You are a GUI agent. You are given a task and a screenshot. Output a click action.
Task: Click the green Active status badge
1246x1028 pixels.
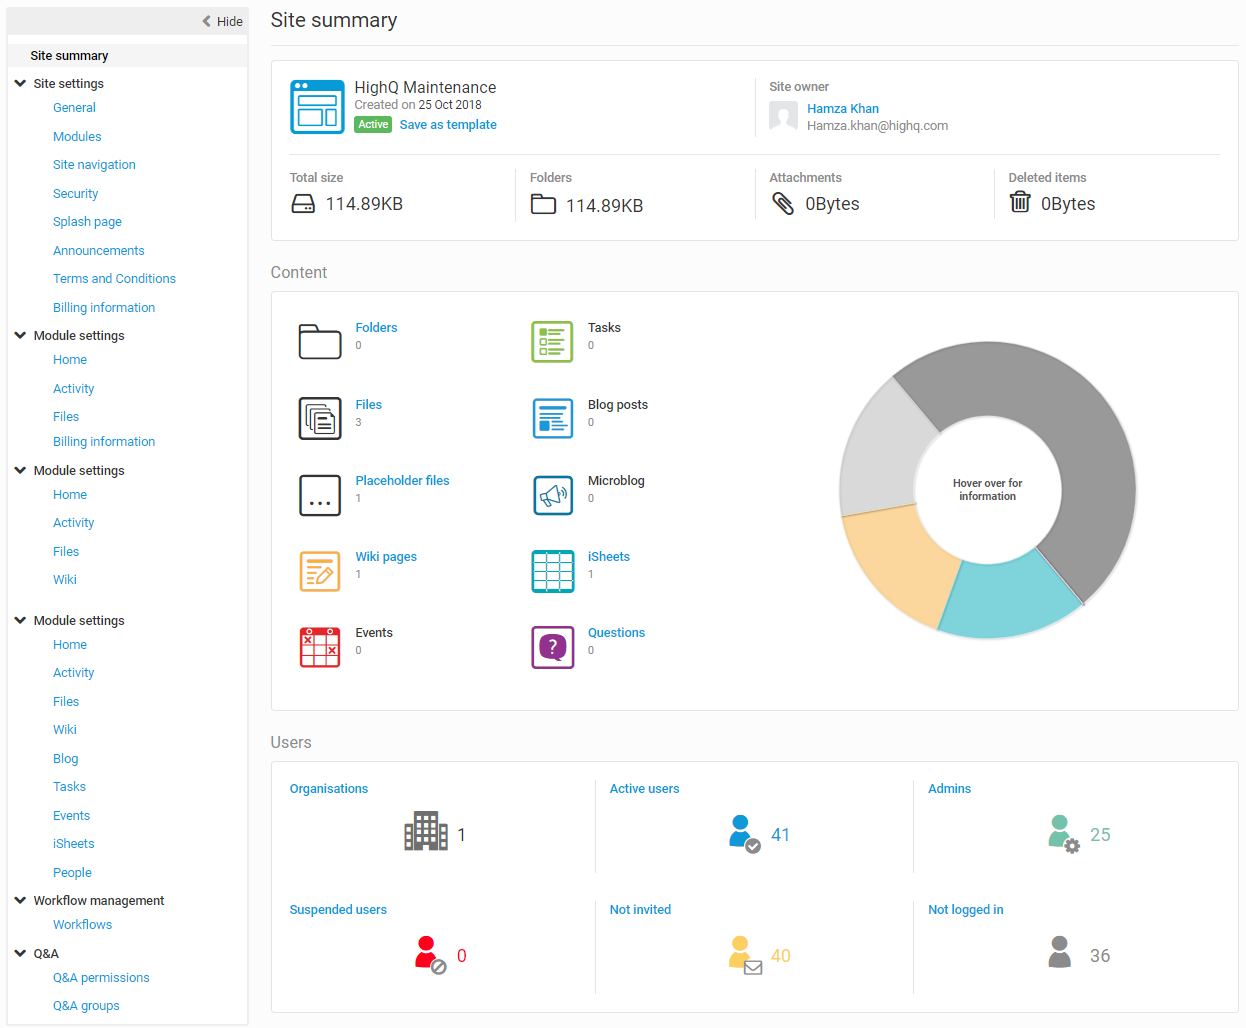pos(373,125)
